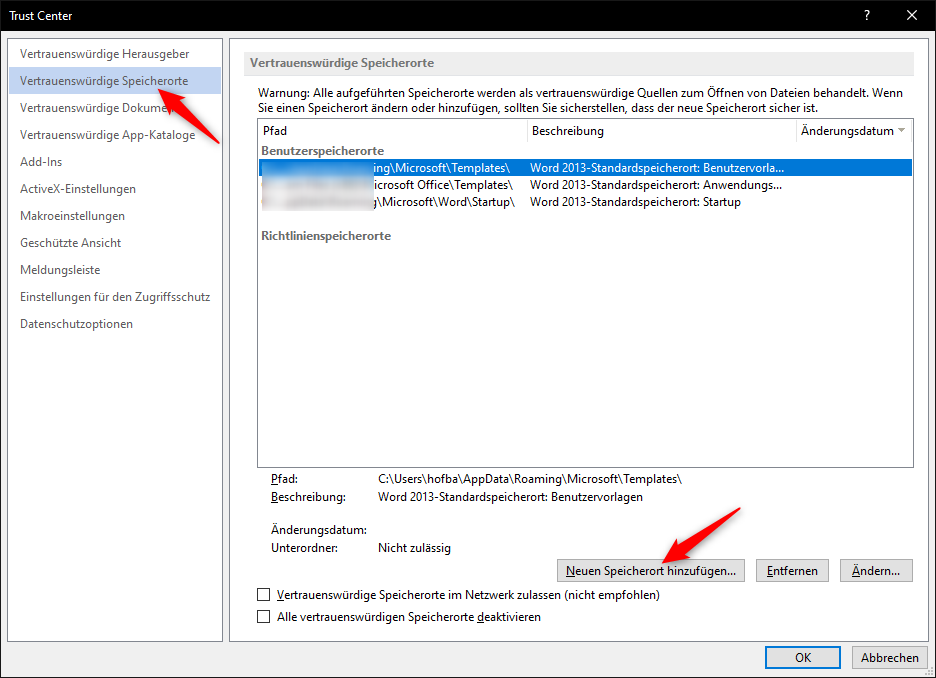The image size is (936, 678).
Task: Enable trusted locations on network checkbox
Action: pos(264,595)
